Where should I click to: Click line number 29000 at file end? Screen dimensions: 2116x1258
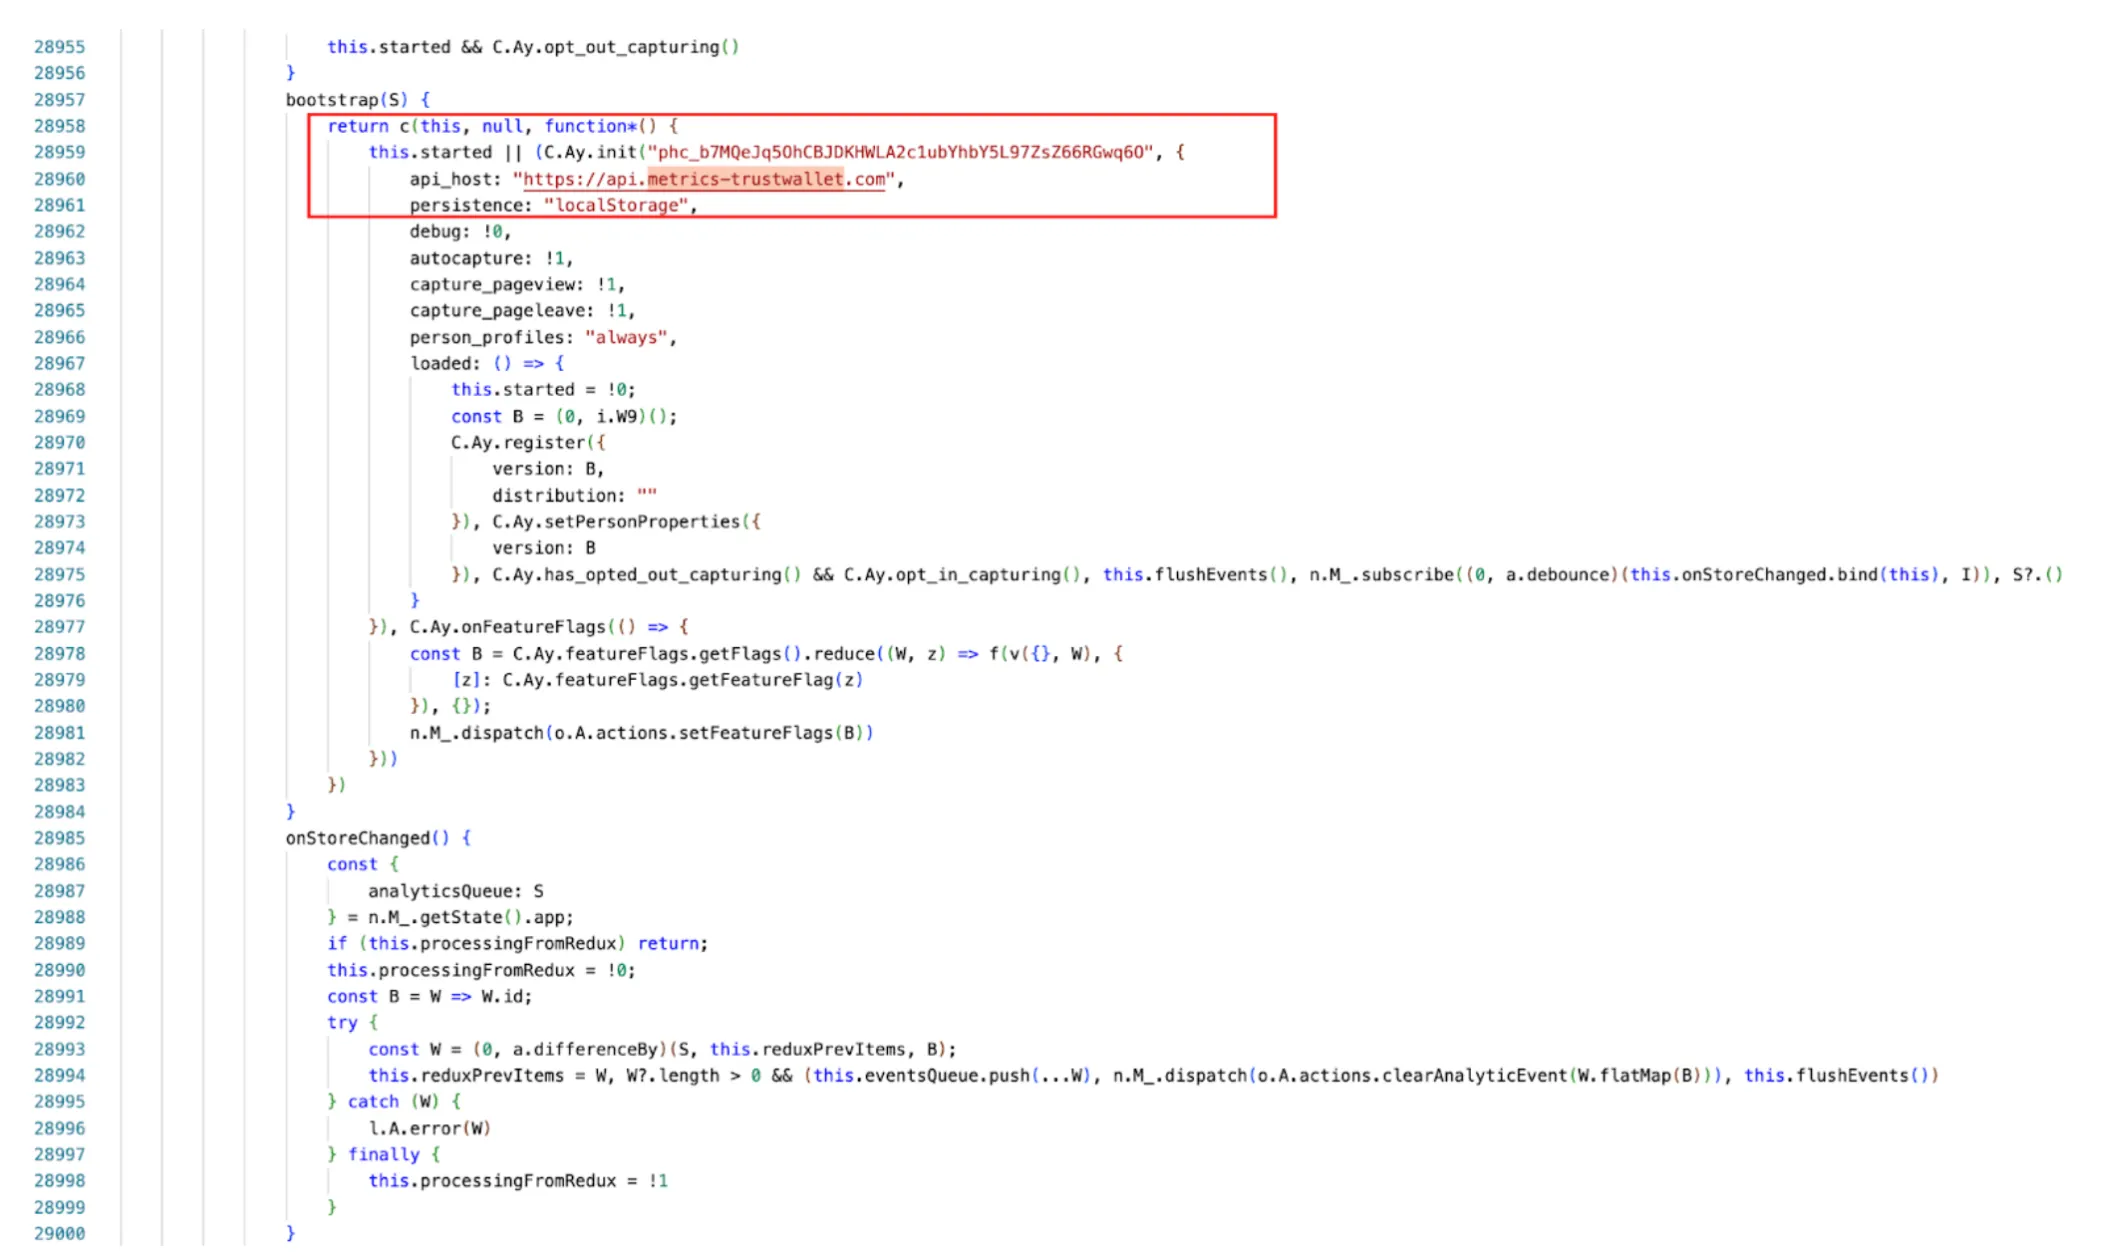pos(61,1233)
